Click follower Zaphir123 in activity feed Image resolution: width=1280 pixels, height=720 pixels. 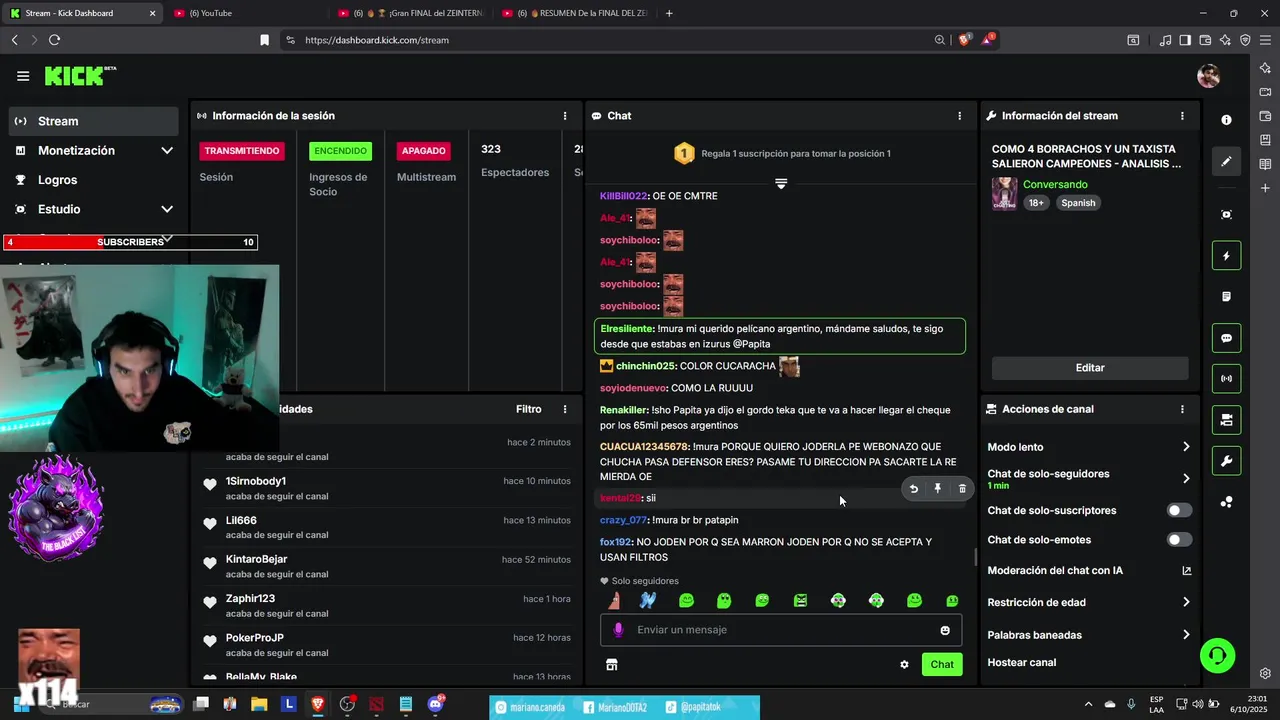tap(250, 599)
